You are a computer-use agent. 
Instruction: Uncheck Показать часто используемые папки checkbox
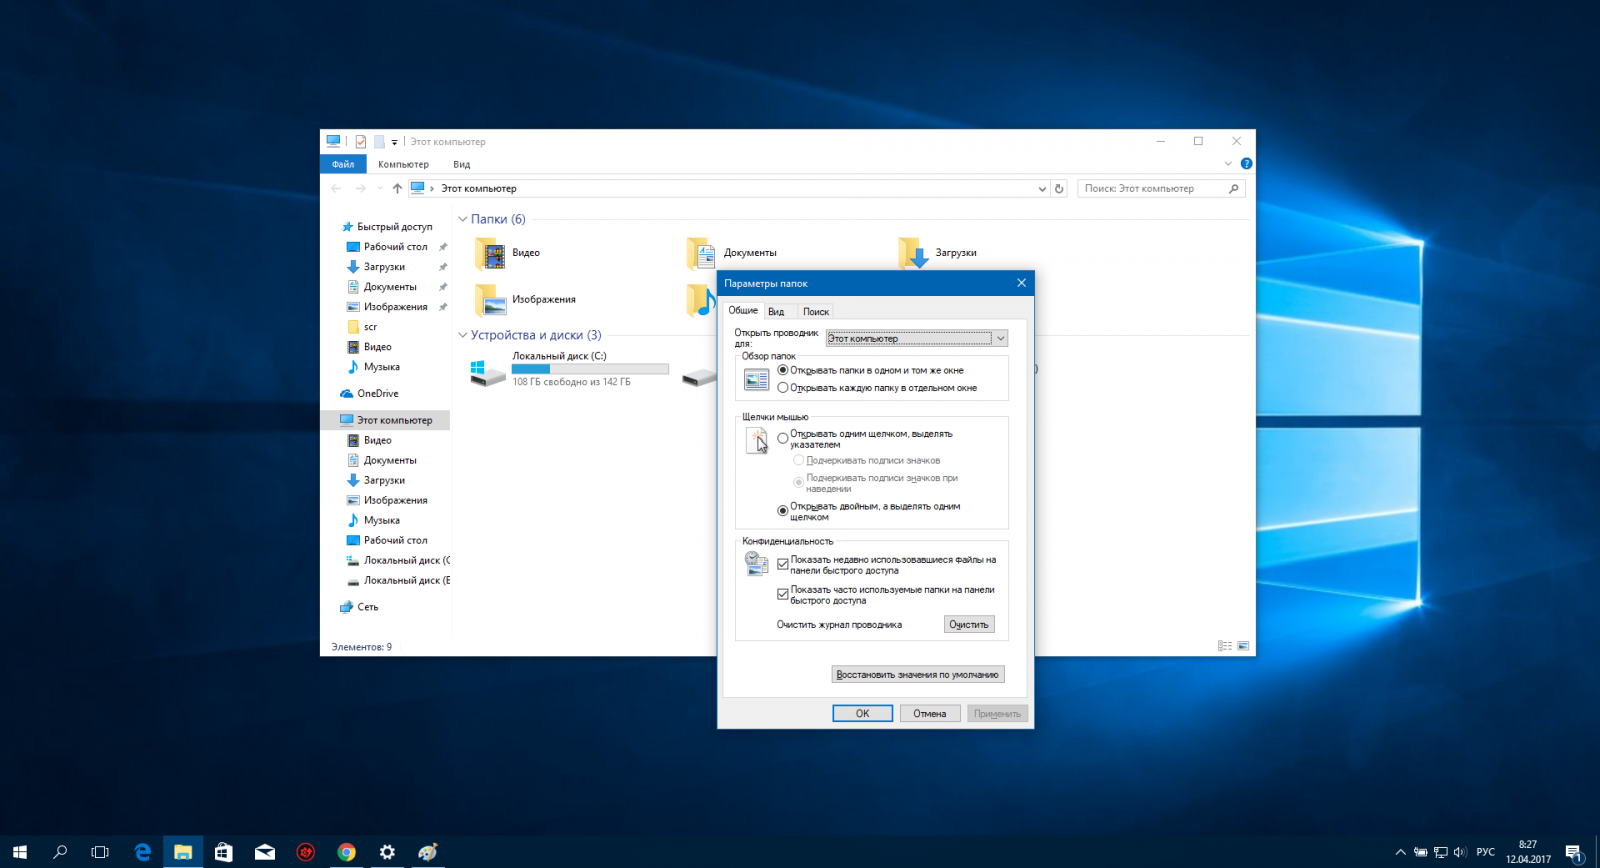pos(783,594)
